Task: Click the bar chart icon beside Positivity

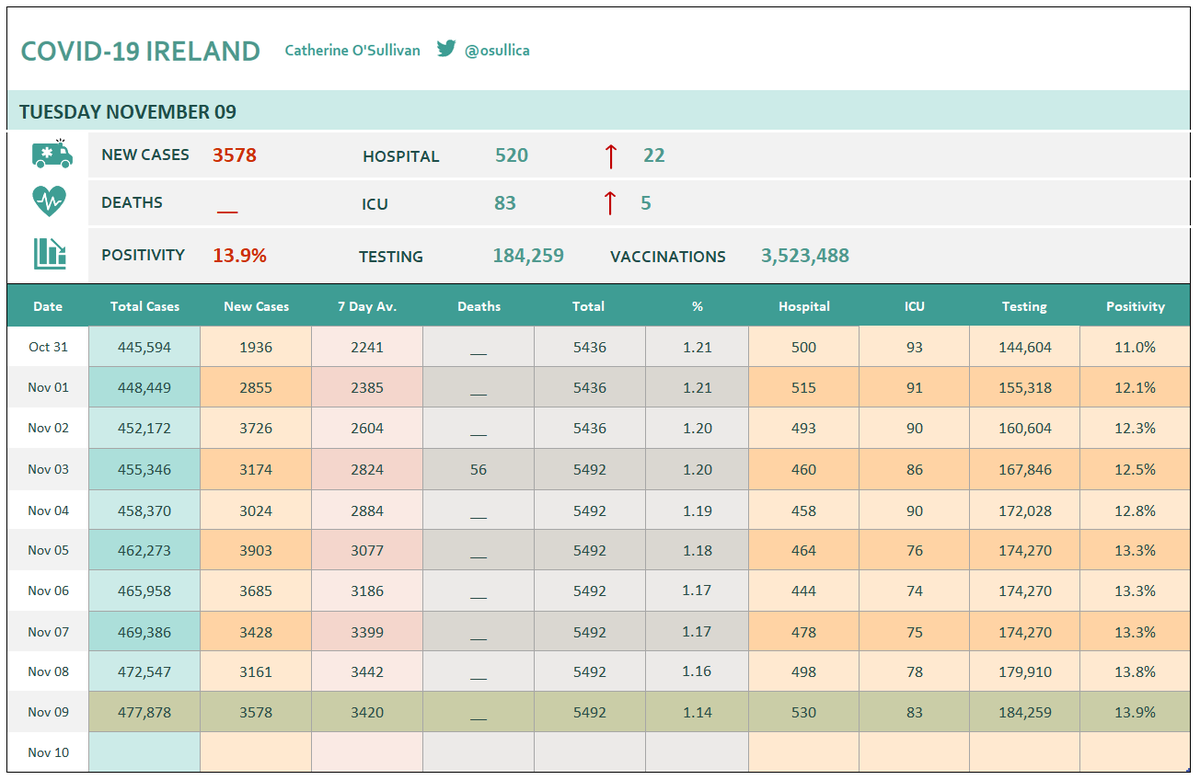Action: pos(50,253)
